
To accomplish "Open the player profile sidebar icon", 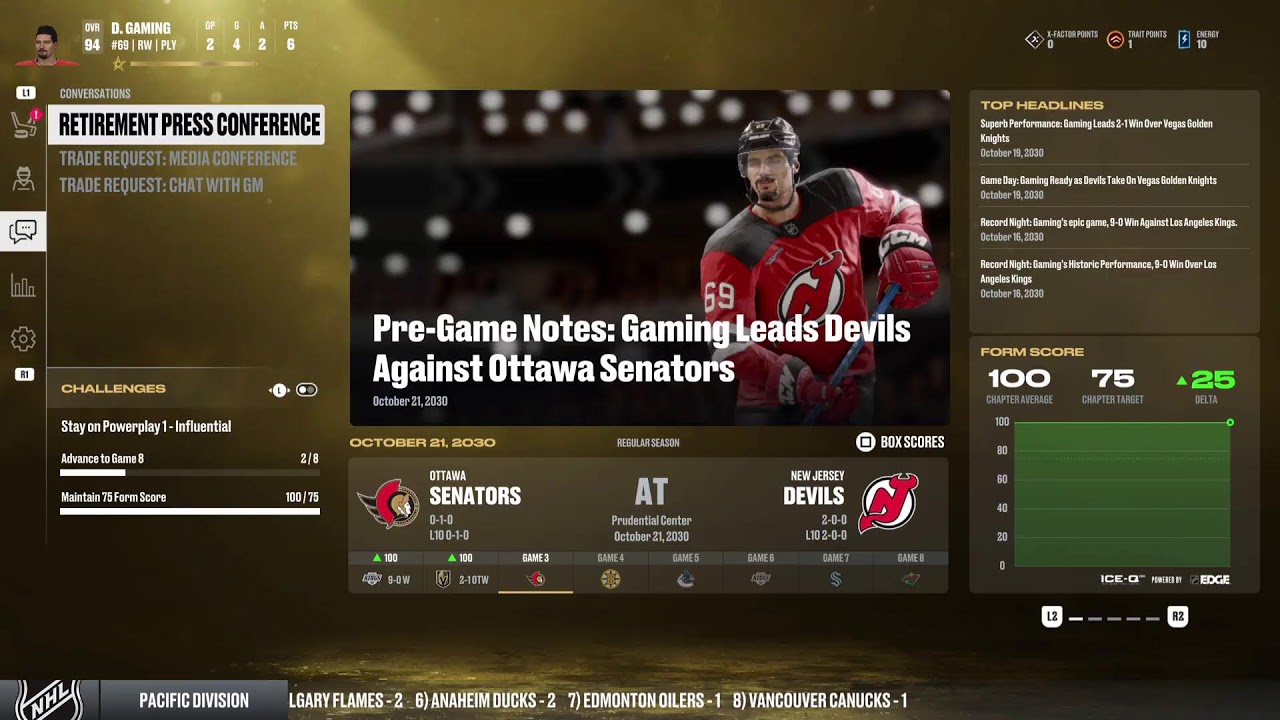I will pyautogui.click(x=23, y=178).
